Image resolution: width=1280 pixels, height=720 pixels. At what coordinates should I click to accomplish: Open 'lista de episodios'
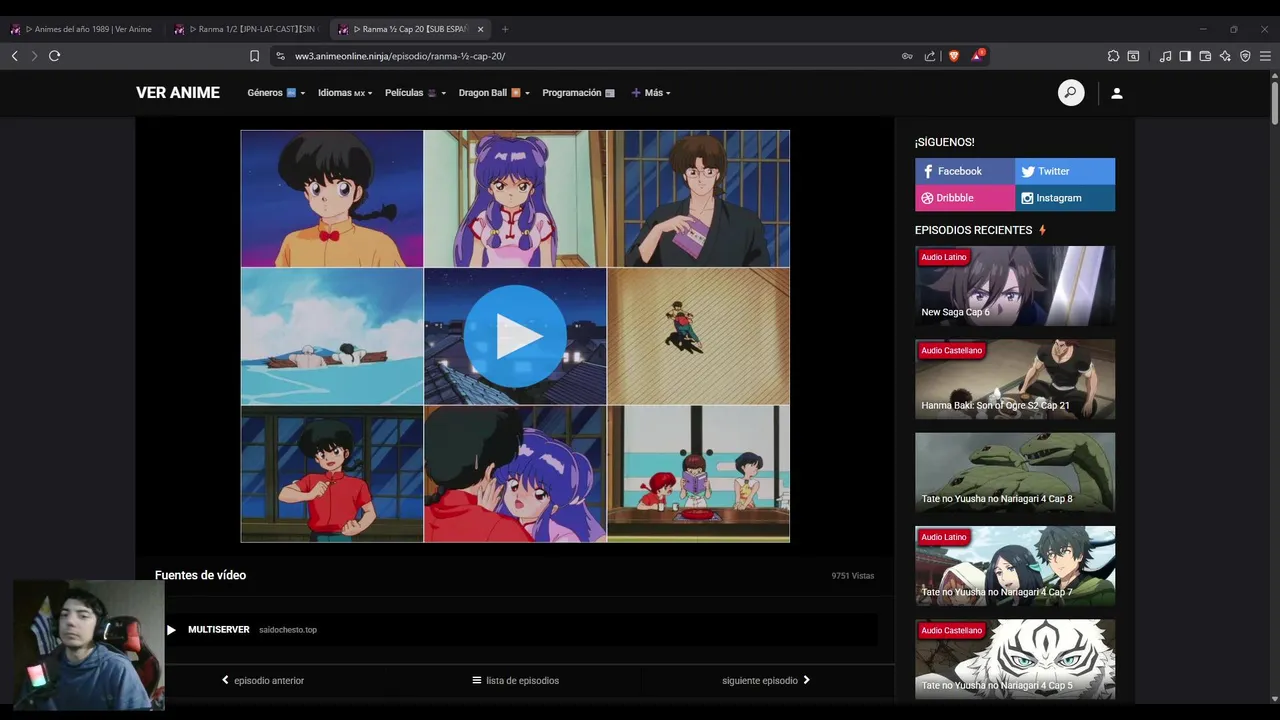[x=516, y=681]
